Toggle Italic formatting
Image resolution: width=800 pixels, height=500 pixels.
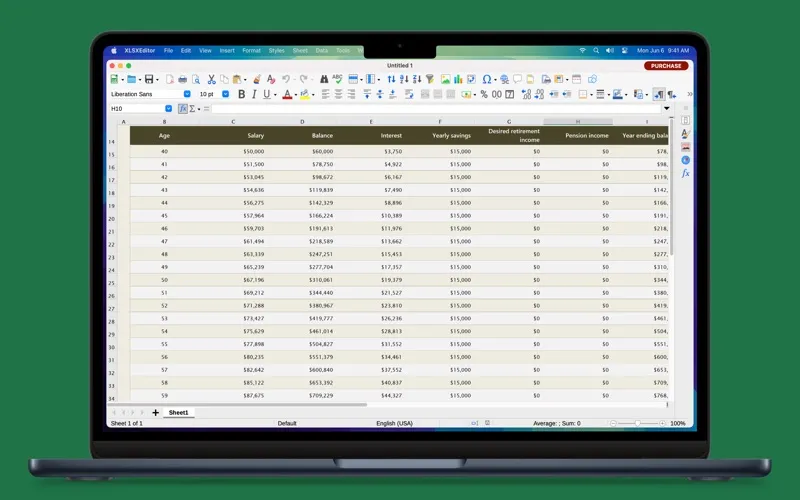point(254,94)
